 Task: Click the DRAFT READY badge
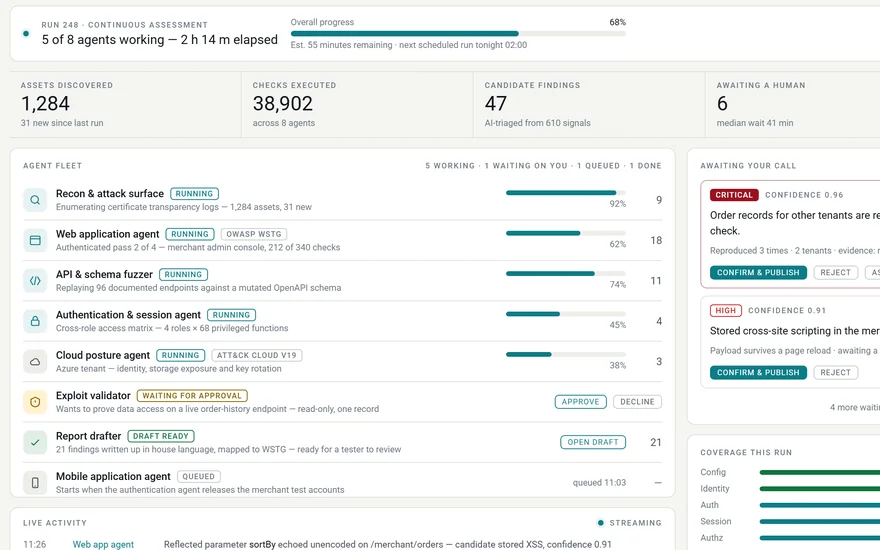pos(161,436)
